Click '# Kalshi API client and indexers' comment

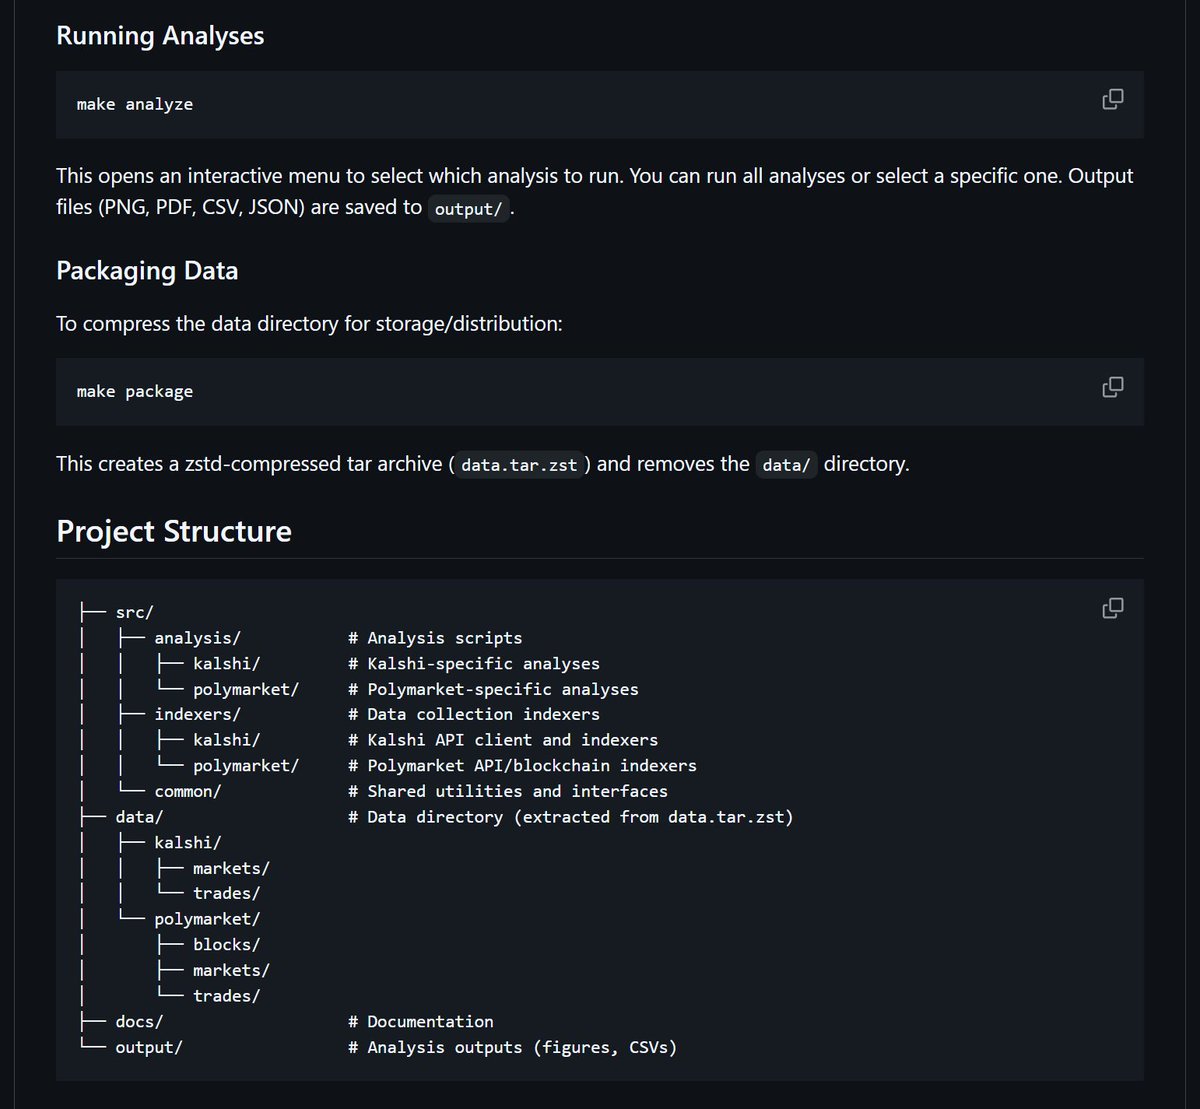pos(503,741)
